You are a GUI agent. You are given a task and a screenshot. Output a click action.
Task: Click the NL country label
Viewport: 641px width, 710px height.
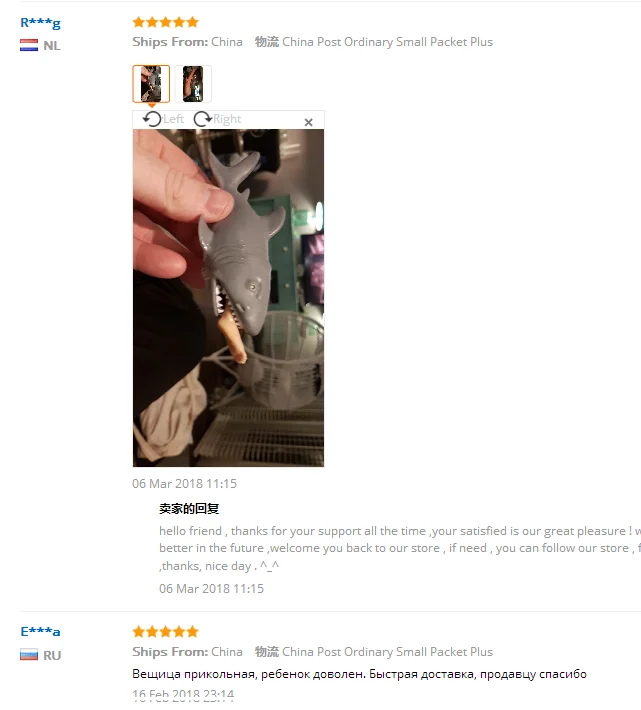click(x=52, y=46)
